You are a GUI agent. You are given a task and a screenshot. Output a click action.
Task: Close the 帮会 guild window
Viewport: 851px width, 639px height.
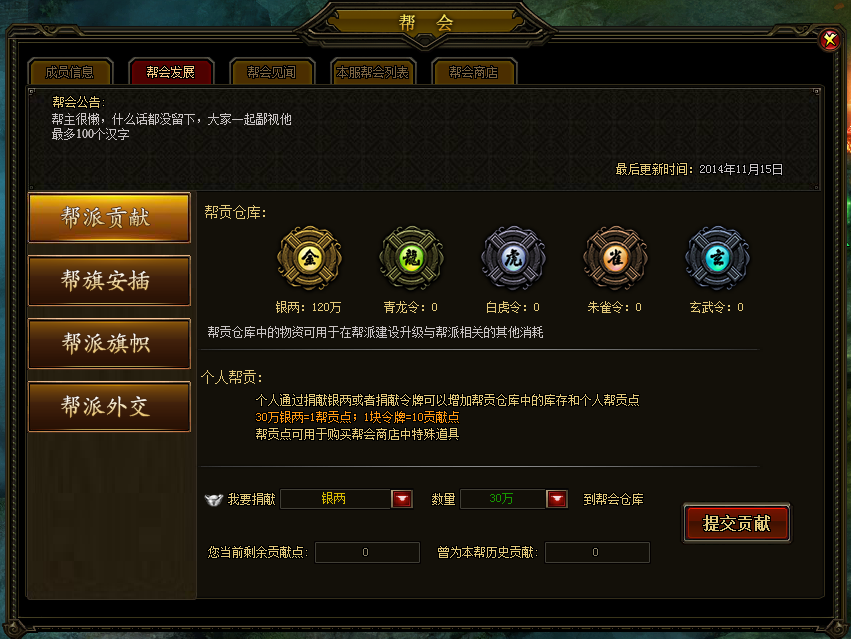[x=830, y=40]
